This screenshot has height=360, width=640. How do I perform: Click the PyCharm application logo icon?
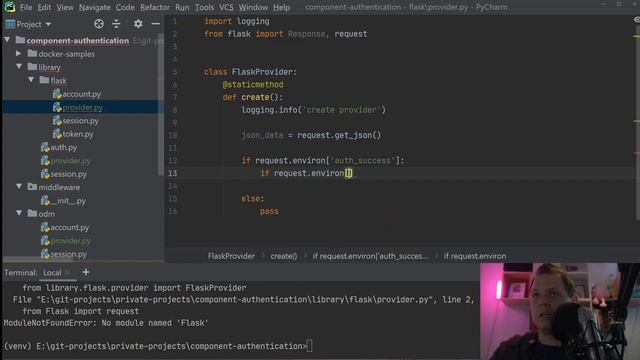pos(9,7)
